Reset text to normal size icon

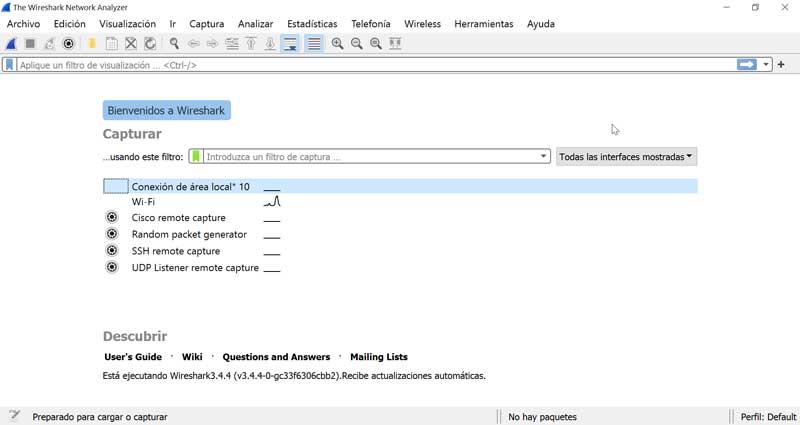[x=376, y=44]
